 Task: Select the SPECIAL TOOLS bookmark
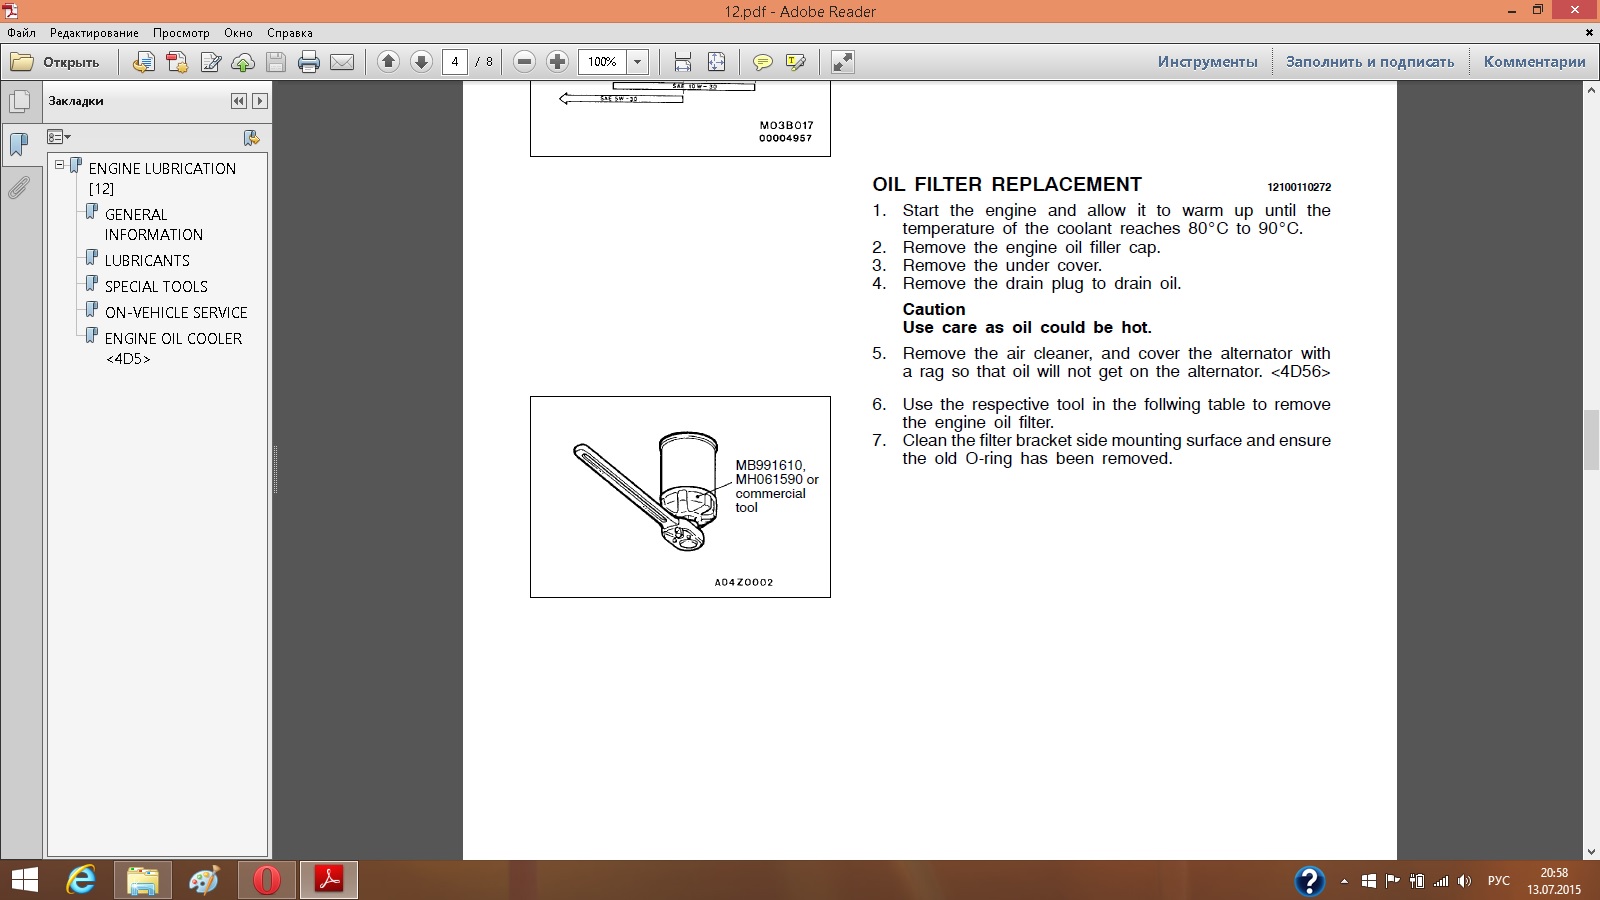coord(156,286)
